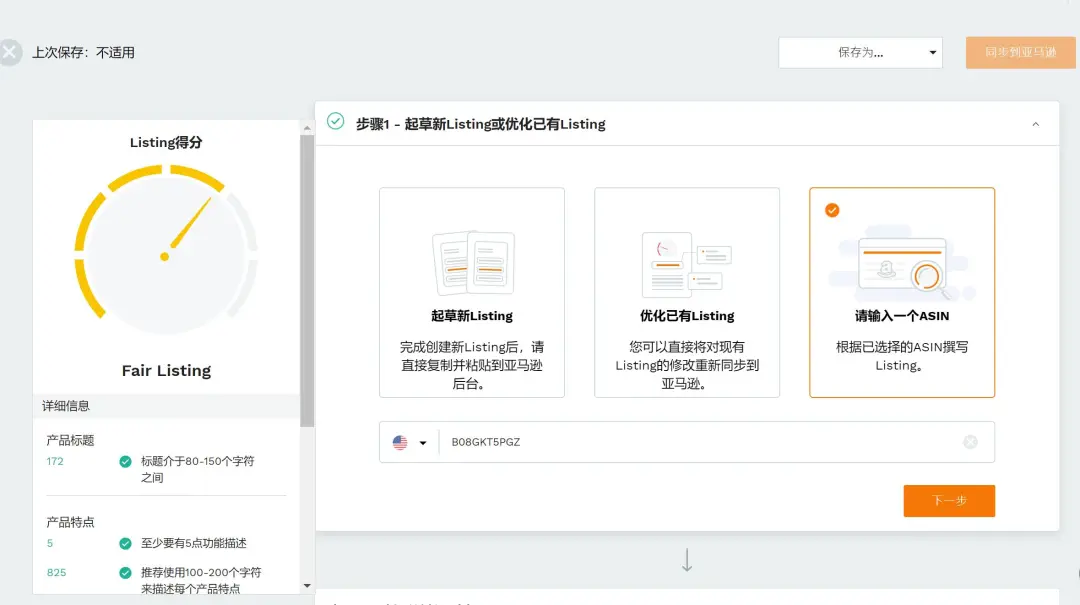
Task: Clear the ASIN field using the X icon
Action: (x=968, y=441)
